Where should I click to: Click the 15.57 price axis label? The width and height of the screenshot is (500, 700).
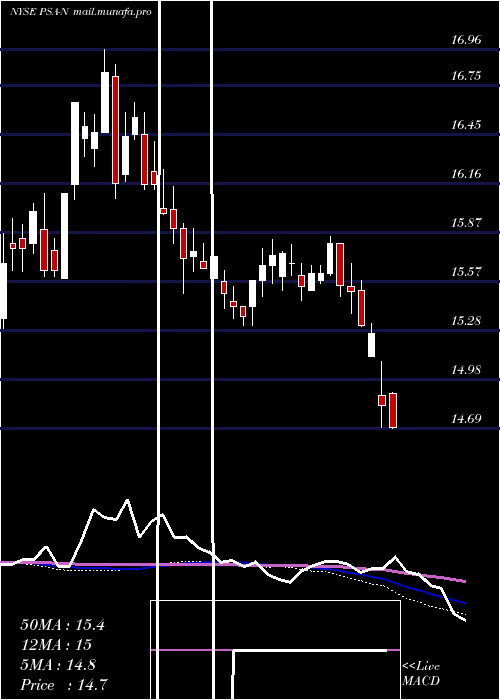tap(466, 271)
